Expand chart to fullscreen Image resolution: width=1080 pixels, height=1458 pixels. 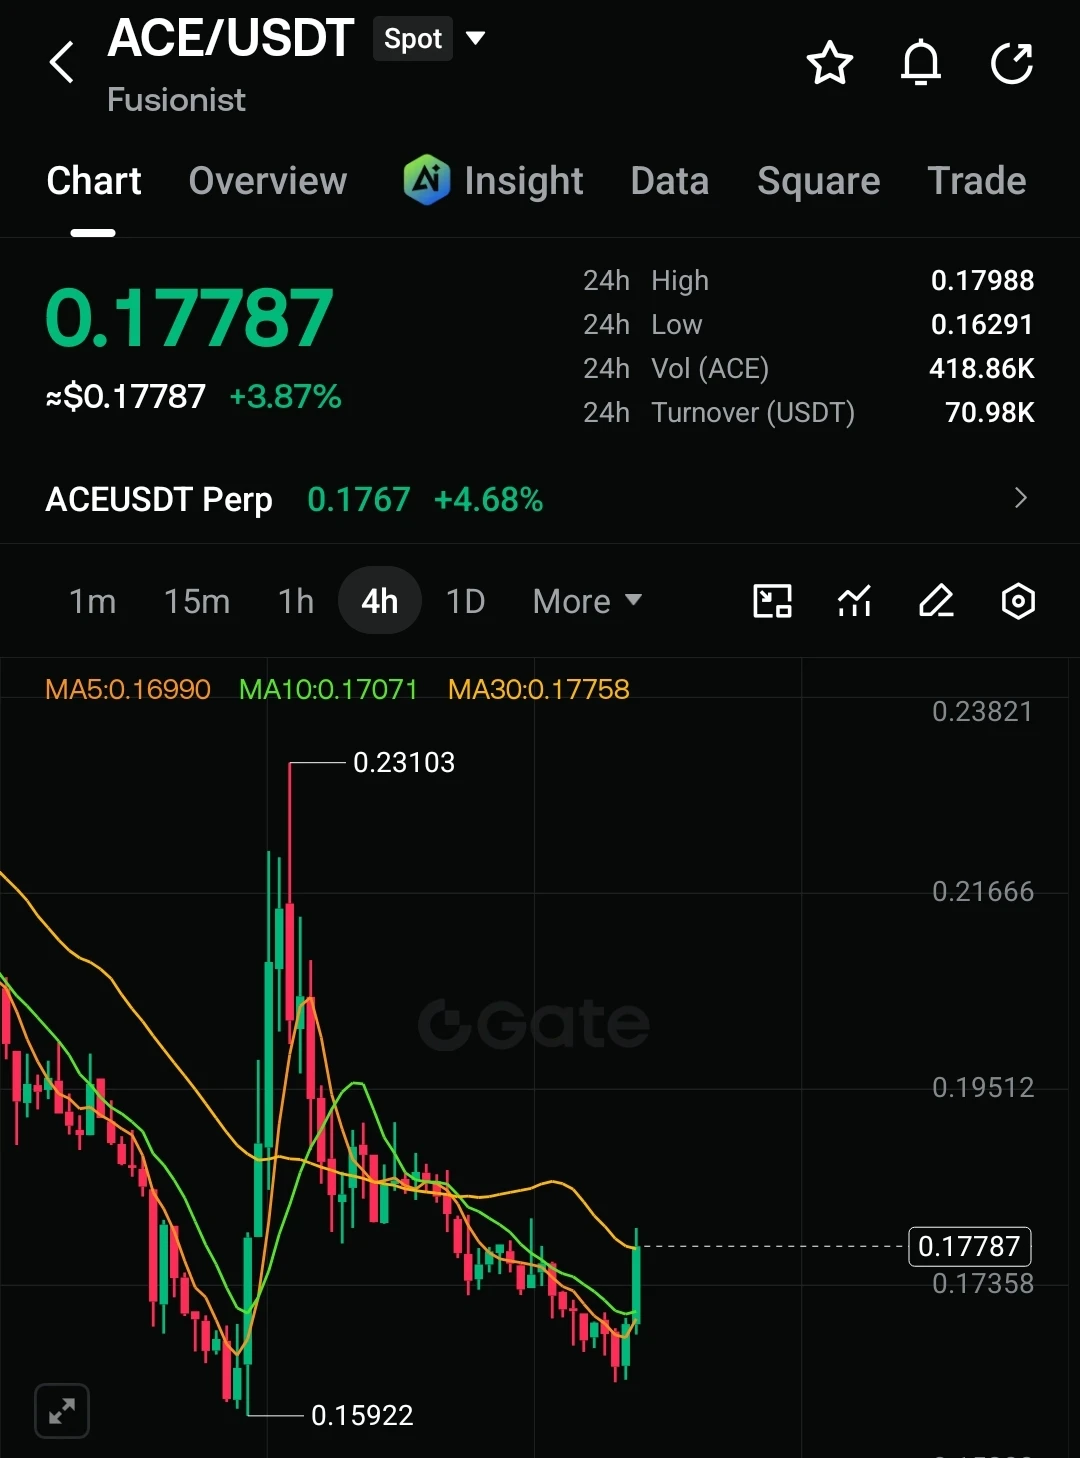(62, 1411)
